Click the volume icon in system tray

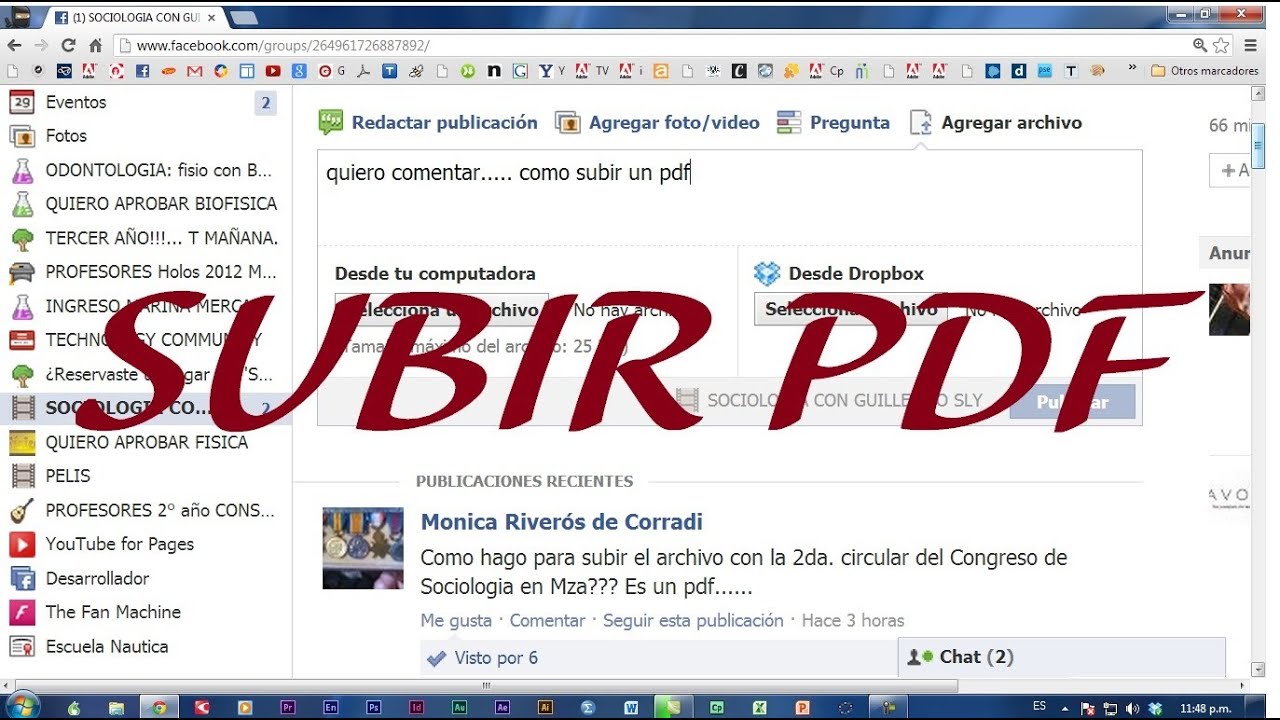pos(1131,708)
